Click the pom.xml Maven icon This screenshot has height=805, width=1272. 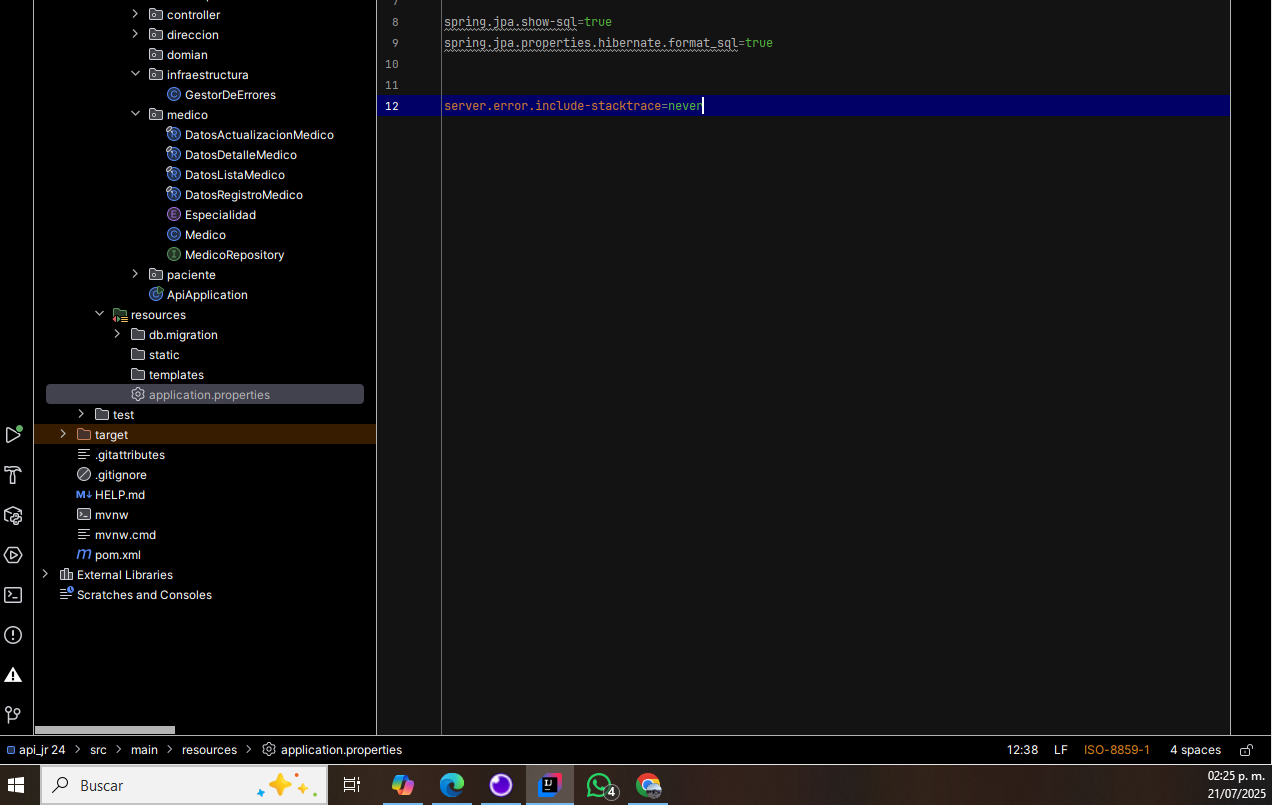pos(84,555)
